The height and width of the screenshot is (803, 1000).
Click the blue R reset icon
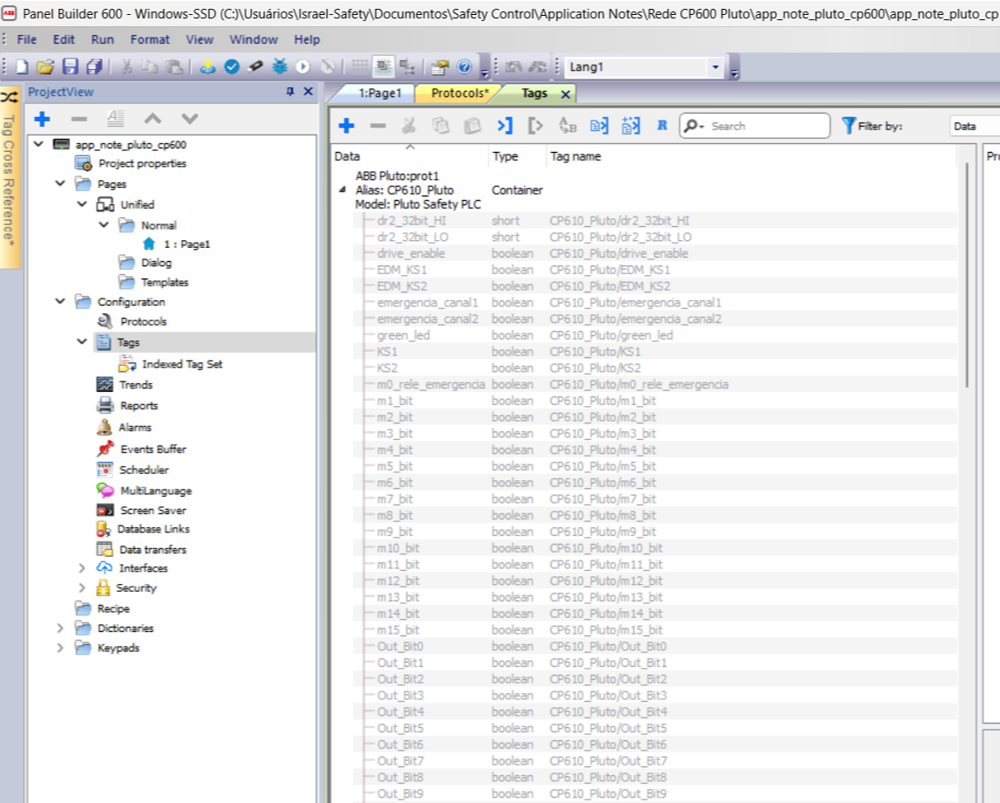point(662,126)
